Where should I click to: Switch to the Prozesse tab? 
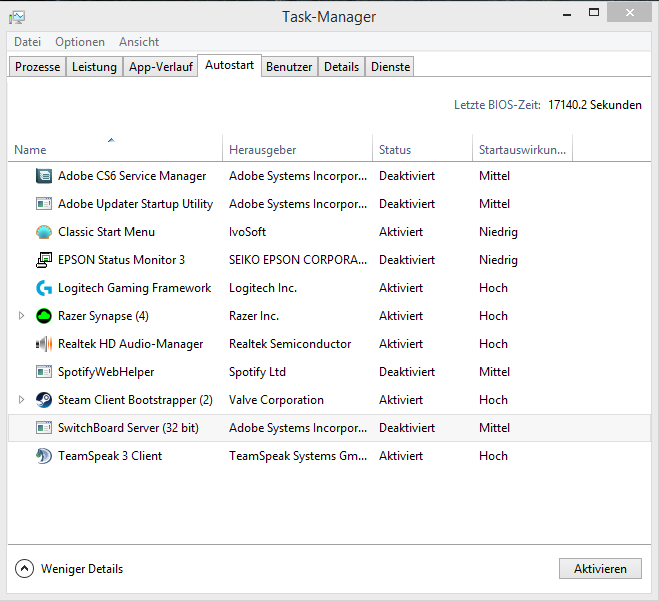pyautogui.click(x=37, y=67)
